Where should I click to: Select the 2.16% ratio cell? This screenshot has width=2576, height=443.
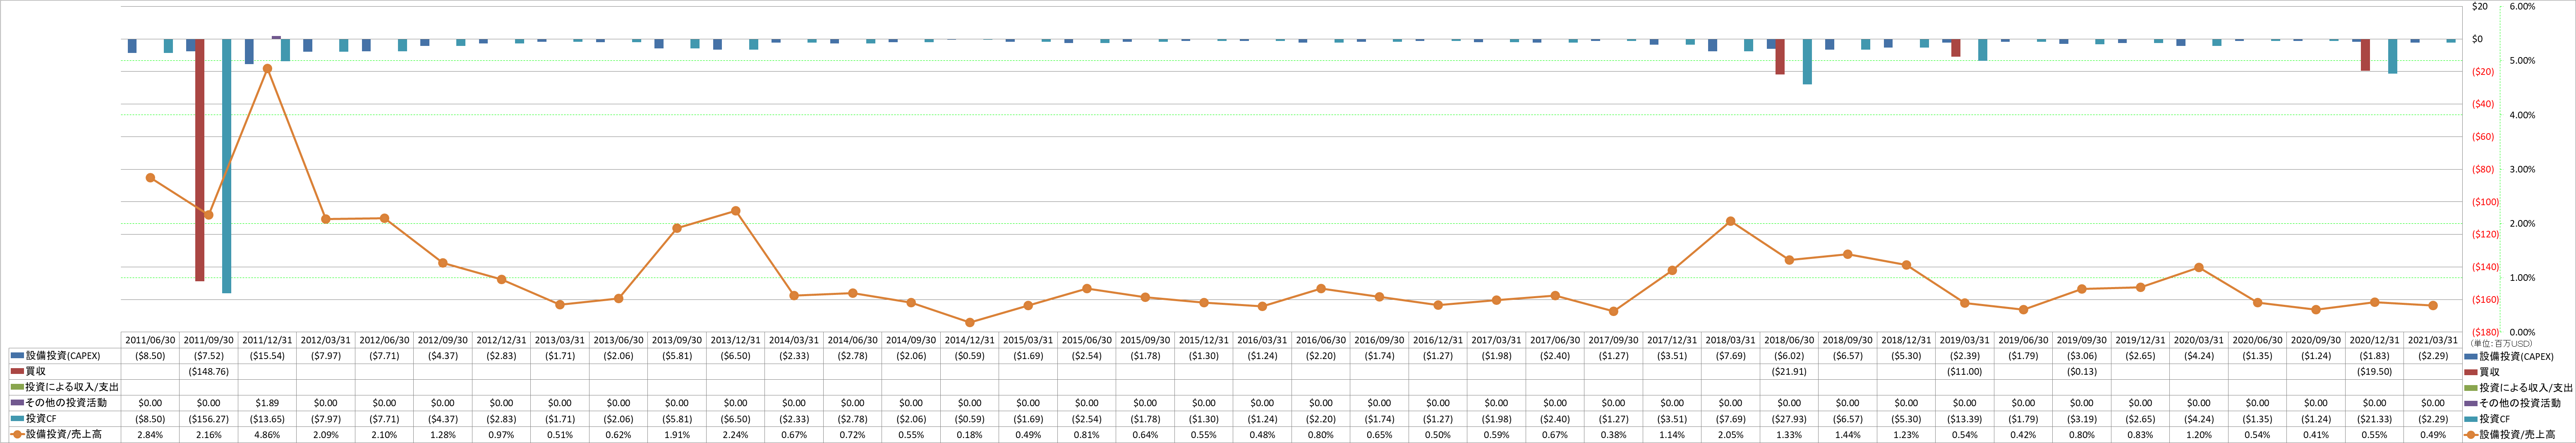pyautogui.click(x=209, y=435)
